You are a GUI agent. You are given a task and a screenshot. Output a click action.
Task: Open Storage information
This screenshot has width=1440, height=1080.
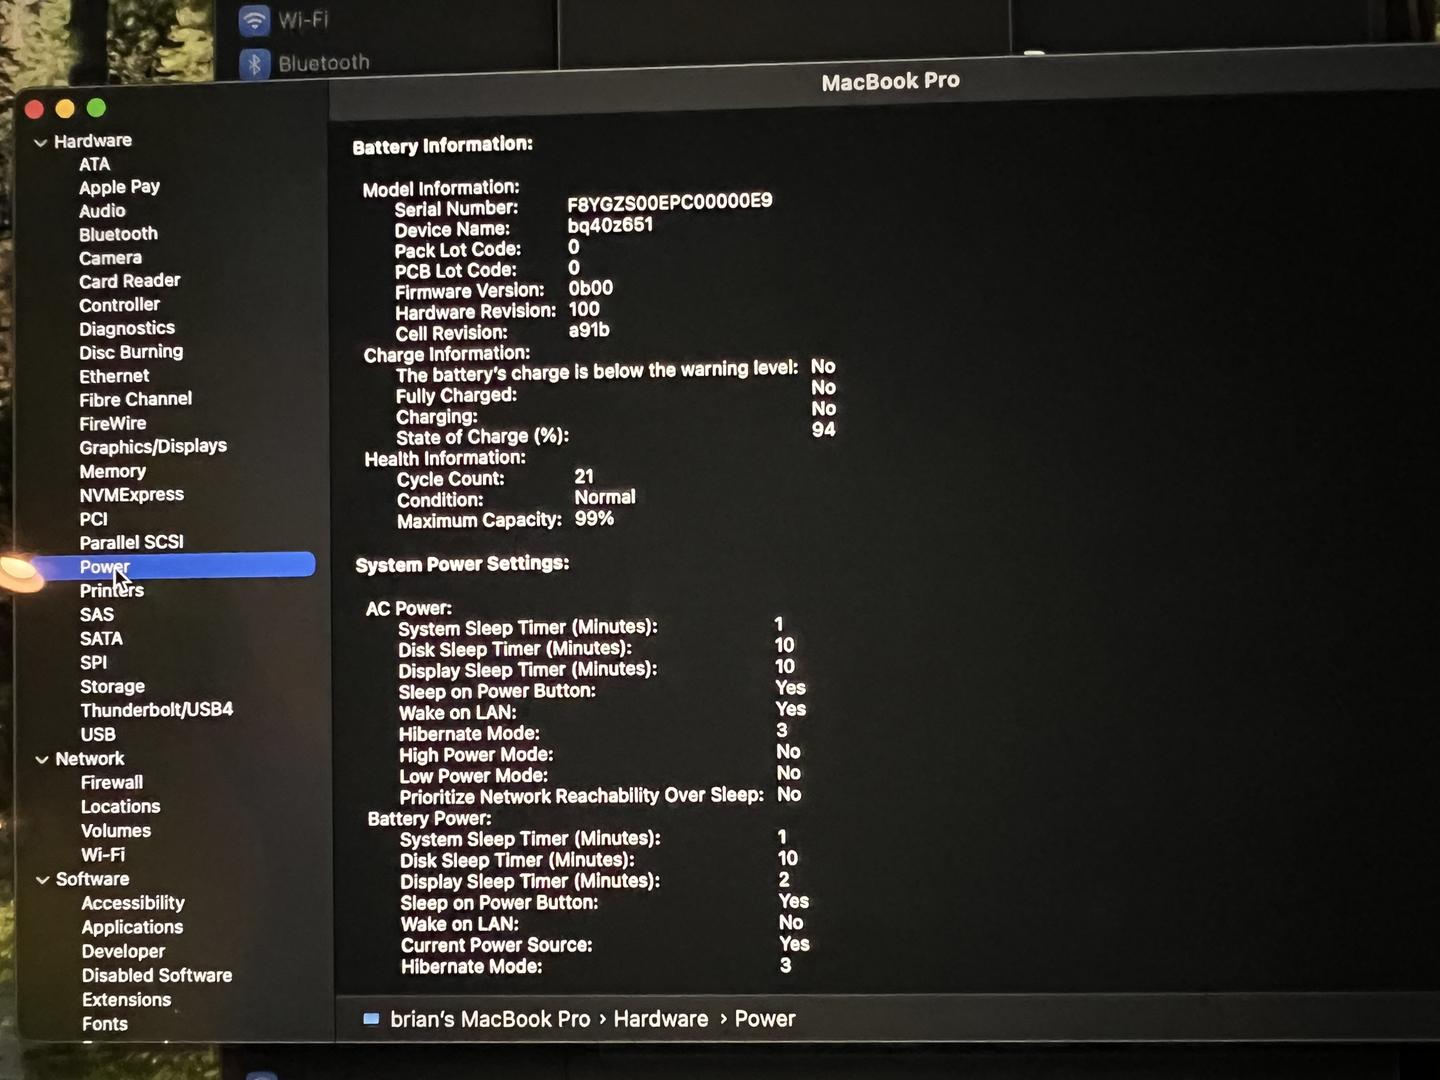click(x=112, y=686)
